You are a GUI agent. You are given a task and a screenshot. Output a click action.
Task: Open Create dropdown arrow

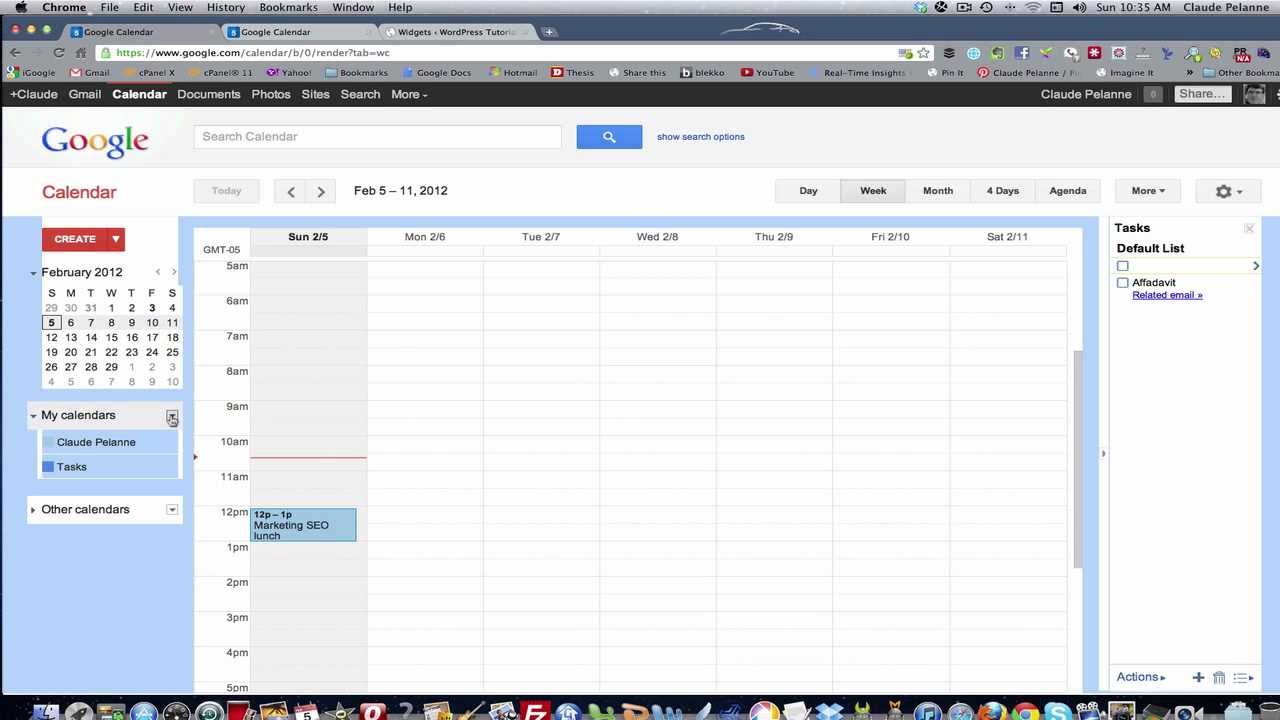116,239
